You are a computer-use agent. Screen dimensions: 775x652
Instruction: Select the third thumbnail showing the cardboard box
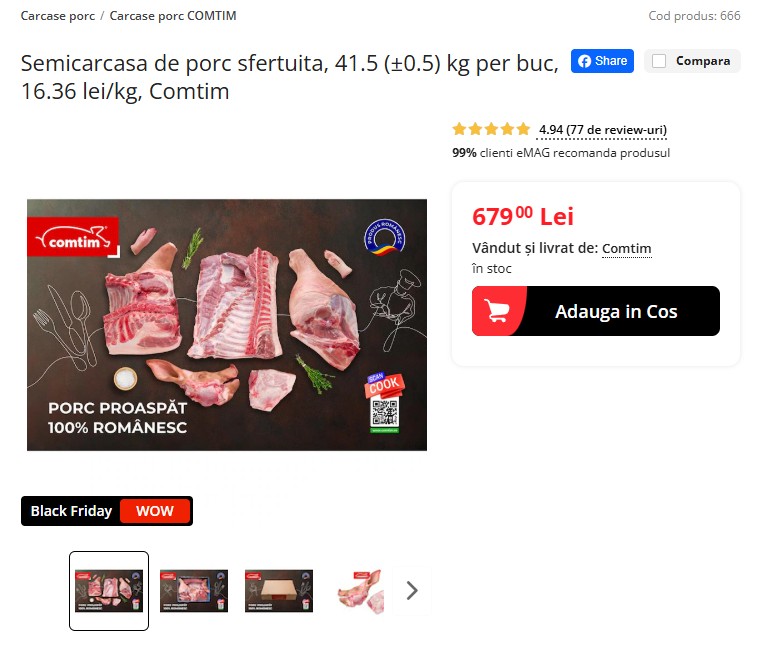(279, 591)
